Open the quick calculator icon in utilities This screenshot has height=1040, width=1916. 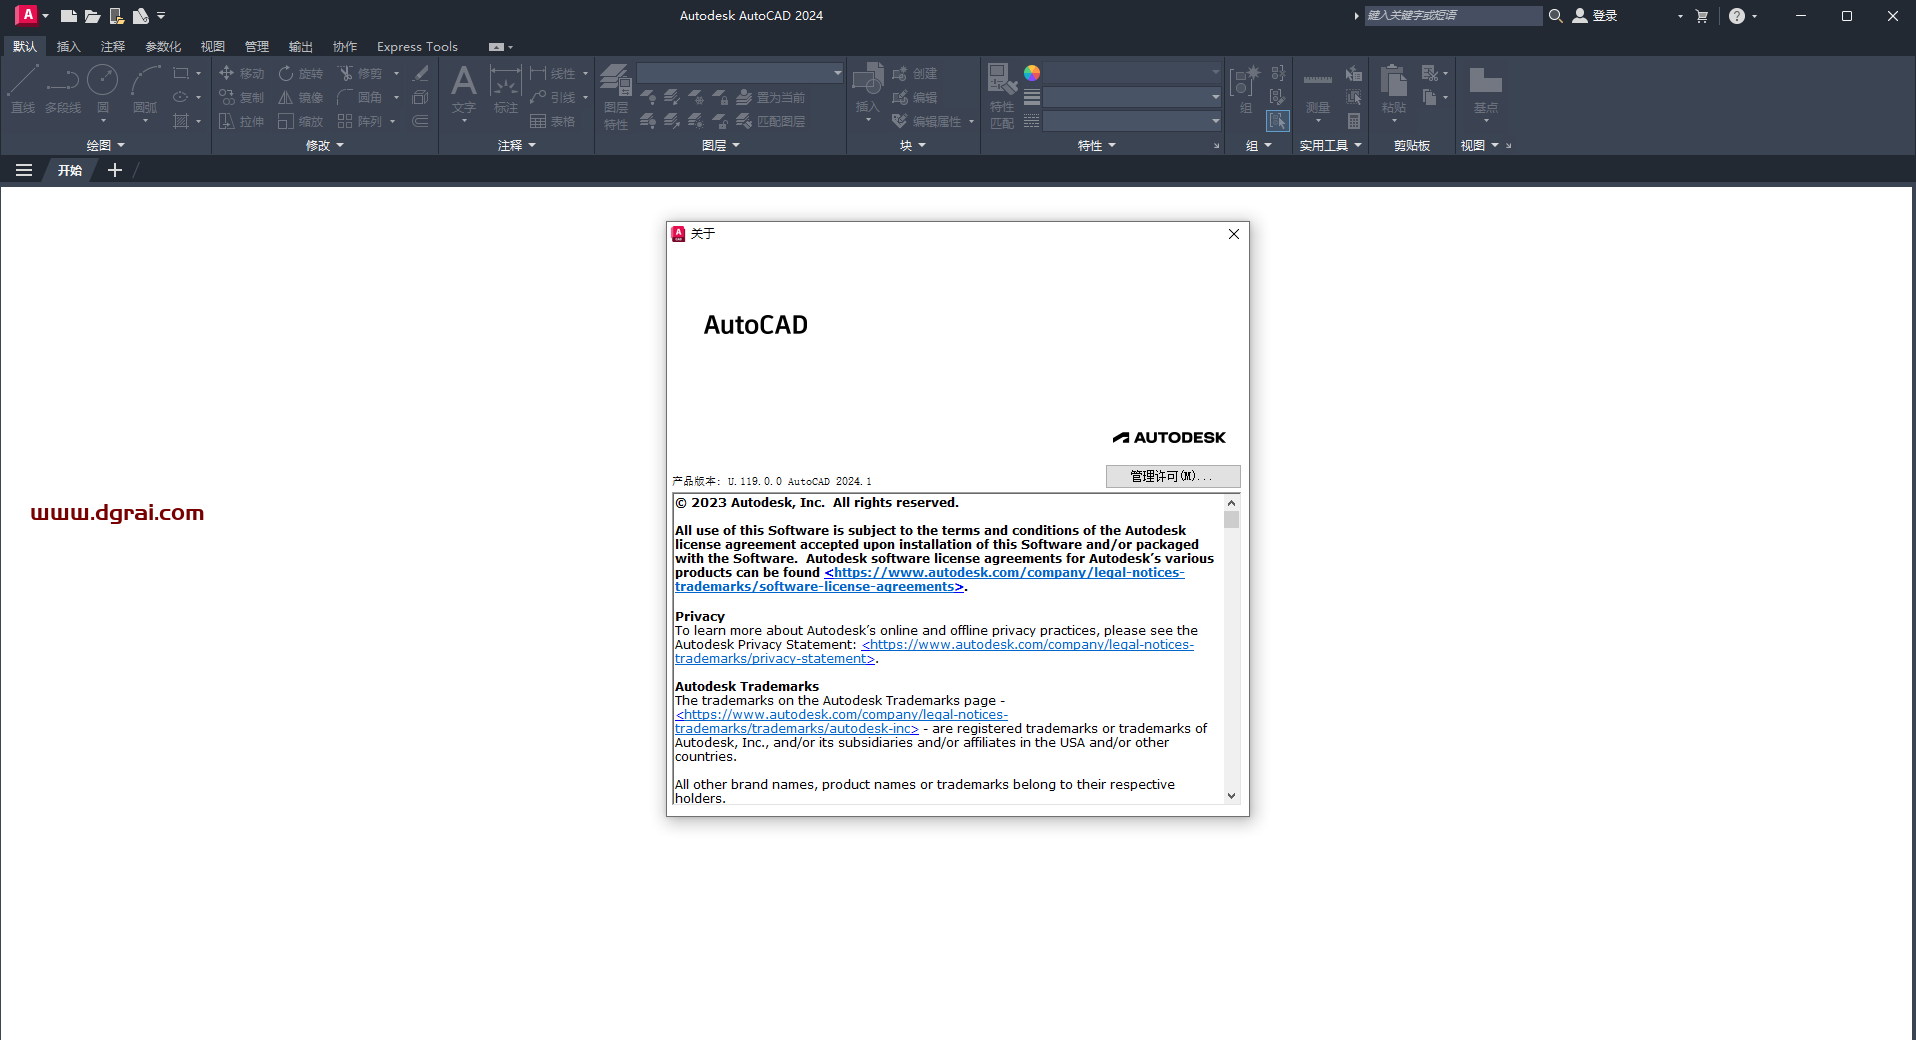(1354, 121)
